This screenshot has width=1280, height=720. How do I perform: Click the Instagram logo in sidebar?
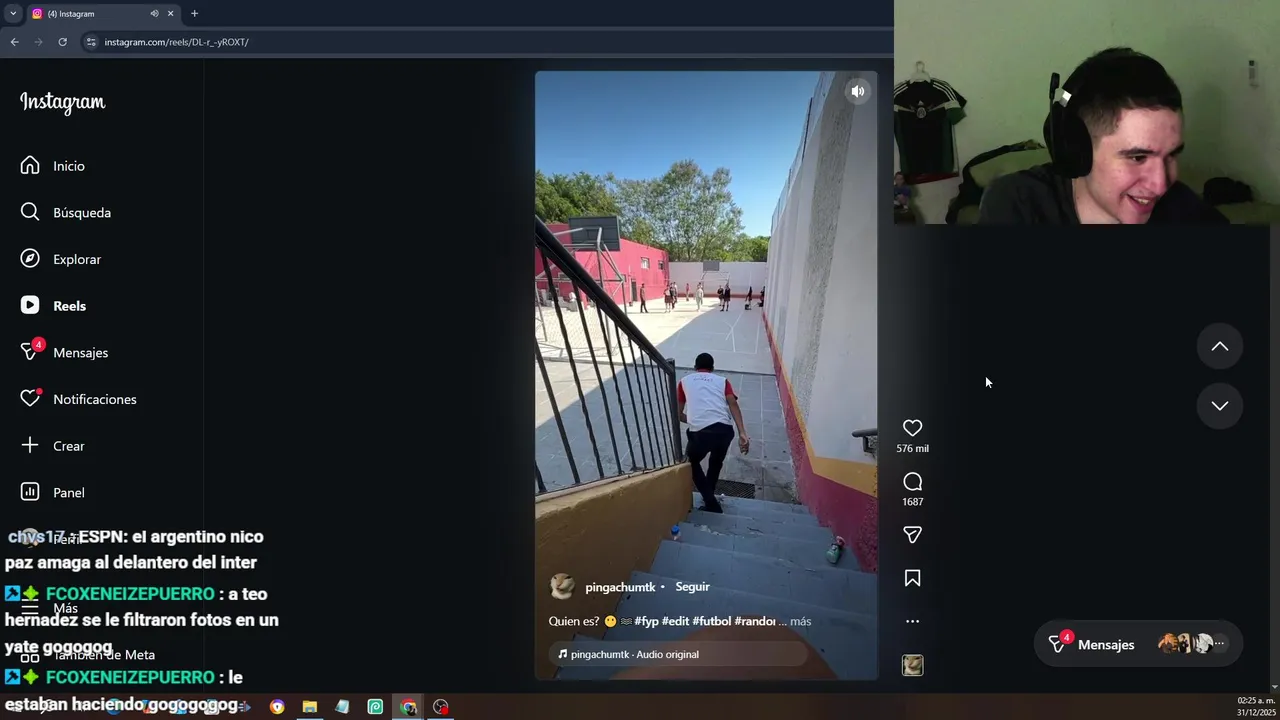click(62, 102)
